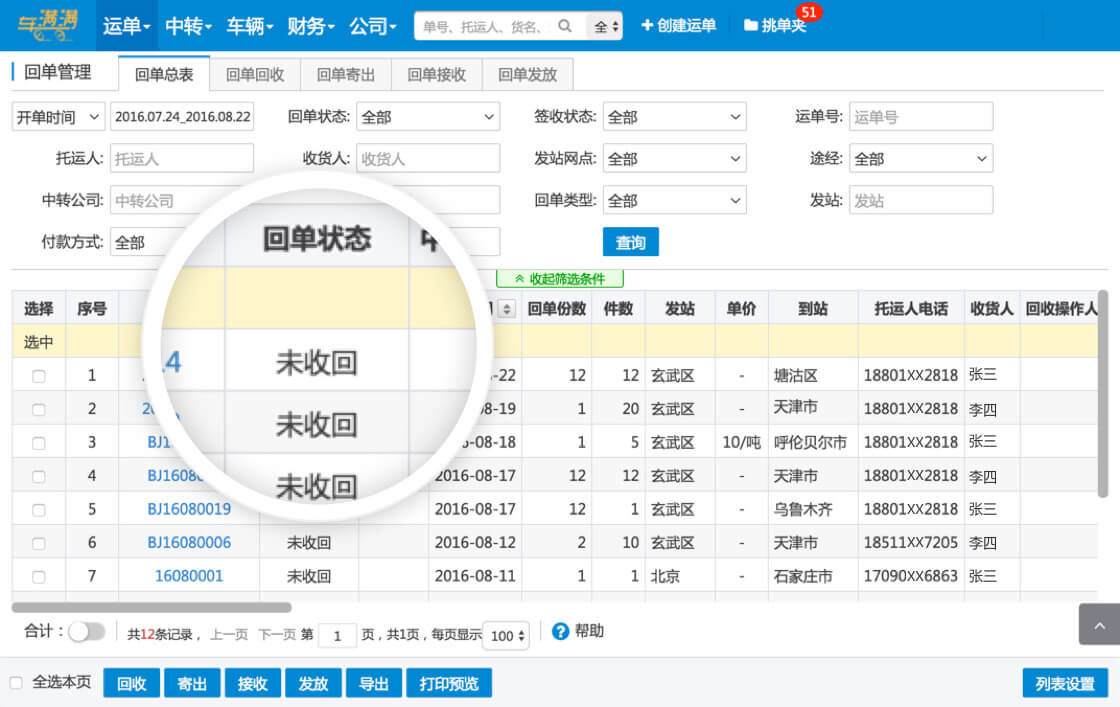Click the 51 notification badge
Viewport: 1120px width, 707px height.
[809, 12]
